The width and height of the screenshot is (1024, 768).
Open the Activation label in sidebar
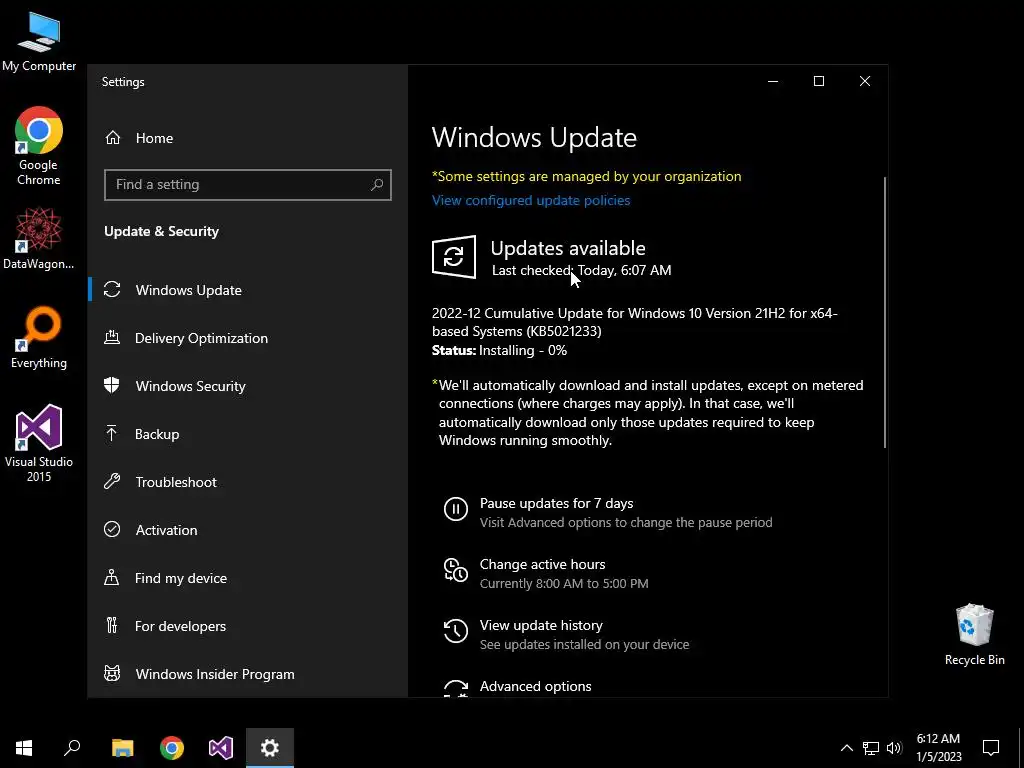[x=167, y=530]
